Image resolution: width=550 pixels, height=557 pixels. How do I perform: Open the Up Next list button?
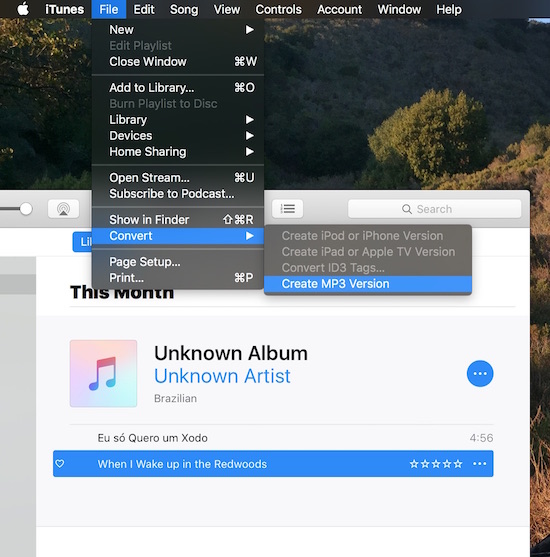click(x=287, y=209)
